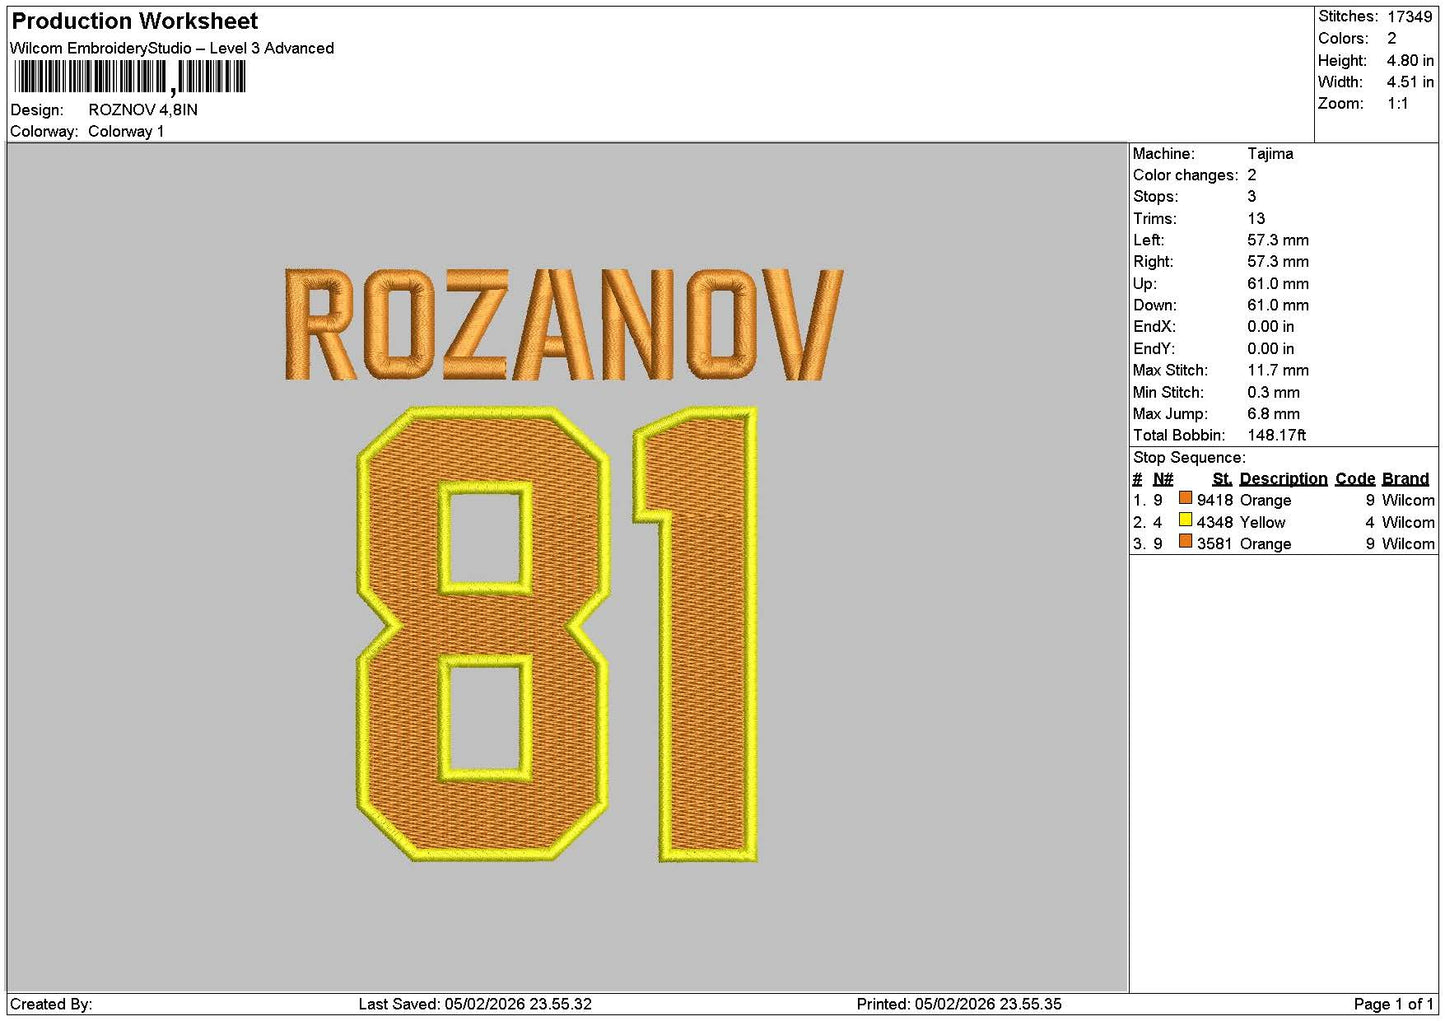The image size is (1445, 1021).
Task: Click the Width value '4.51 in'
Action: (x=1410, y=82)
